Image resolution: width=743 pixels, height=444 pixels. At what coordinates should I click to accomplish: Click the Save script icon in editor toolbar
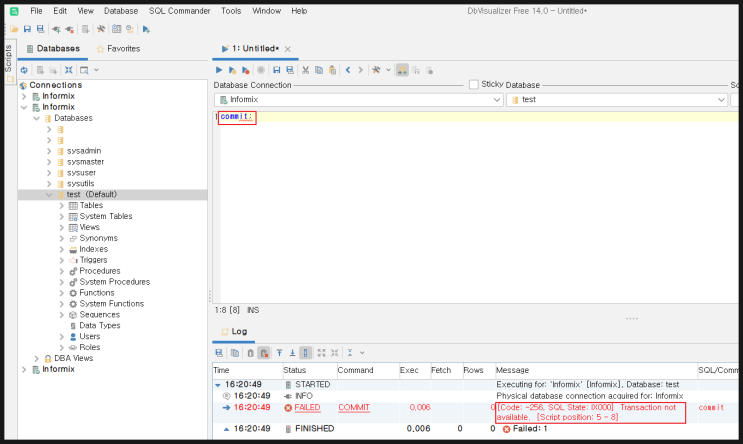277,70
